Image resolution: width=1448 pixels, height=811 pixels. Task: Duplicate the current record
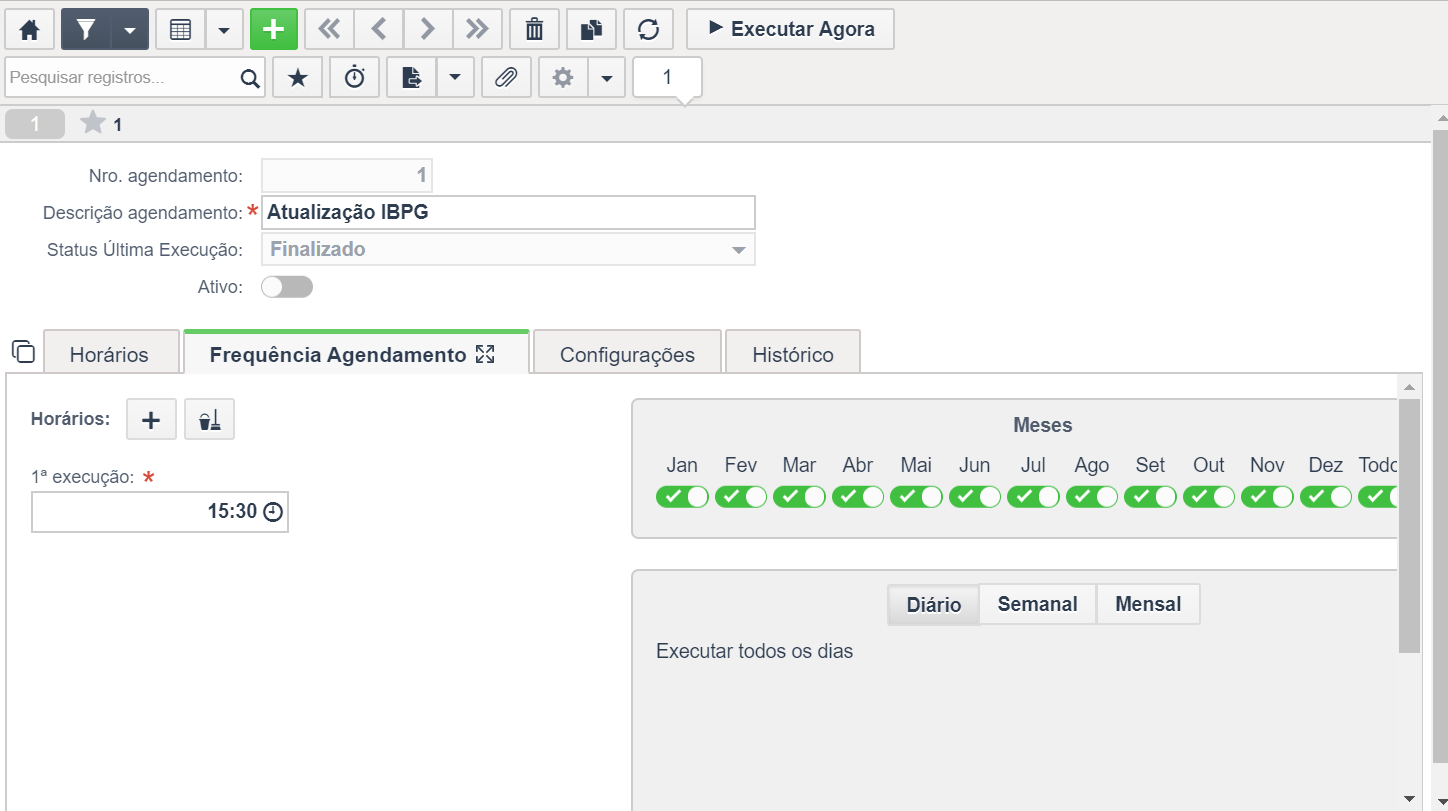[x=591, y=30]
